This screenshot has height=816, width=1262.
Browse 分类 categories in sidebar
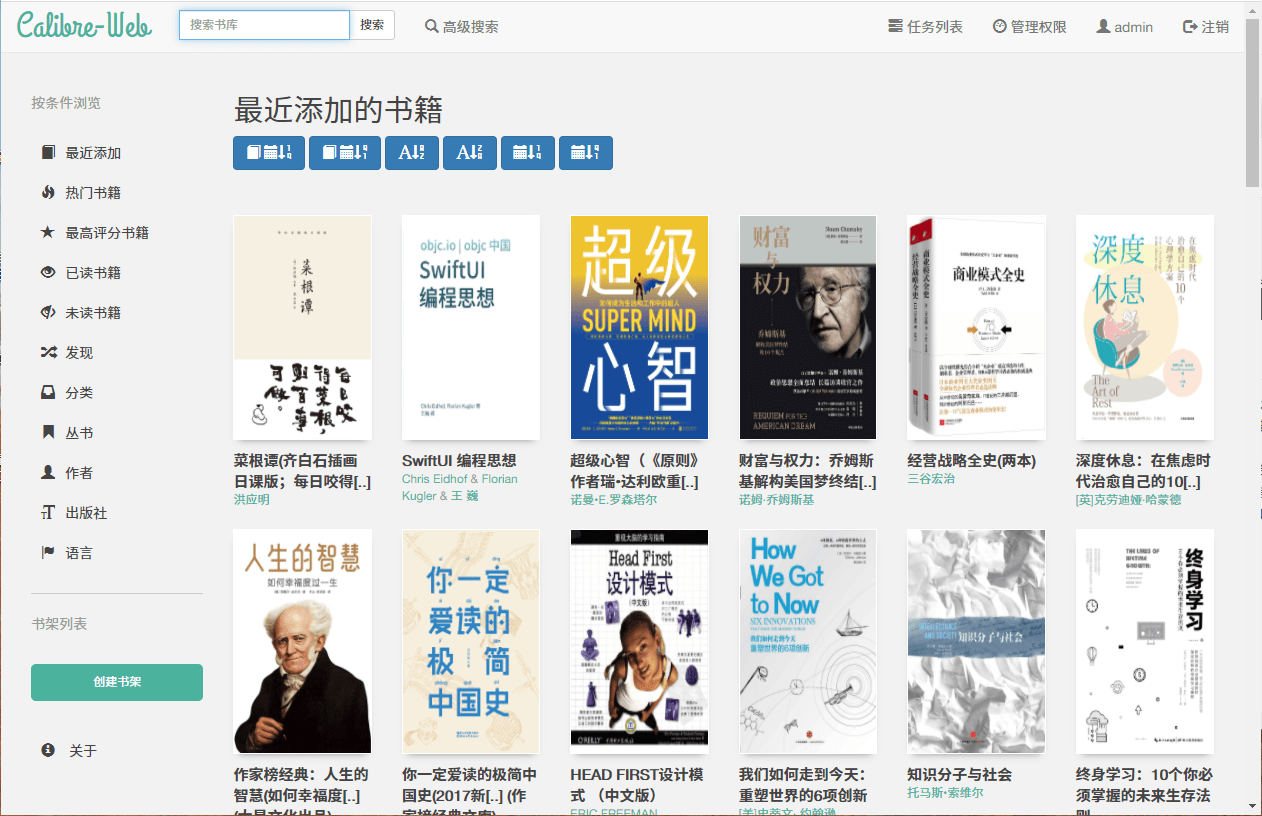[x=78, y=393]
